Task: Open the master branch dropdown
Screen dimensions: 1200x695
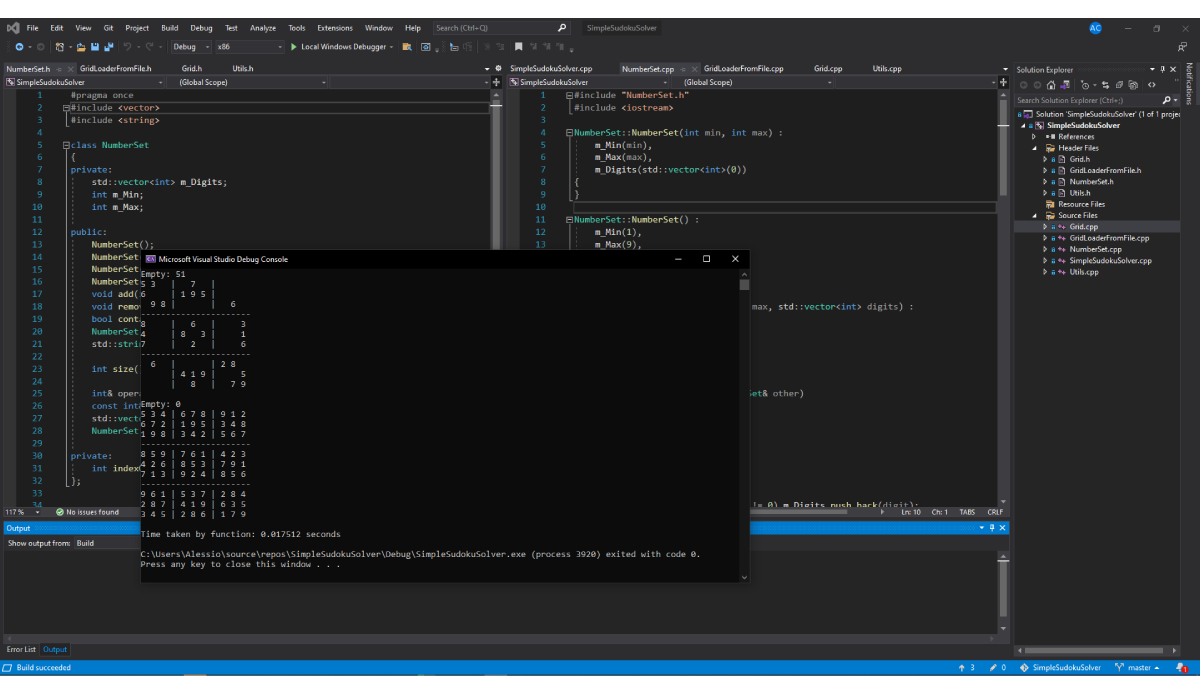Action: pos(1136,668)
